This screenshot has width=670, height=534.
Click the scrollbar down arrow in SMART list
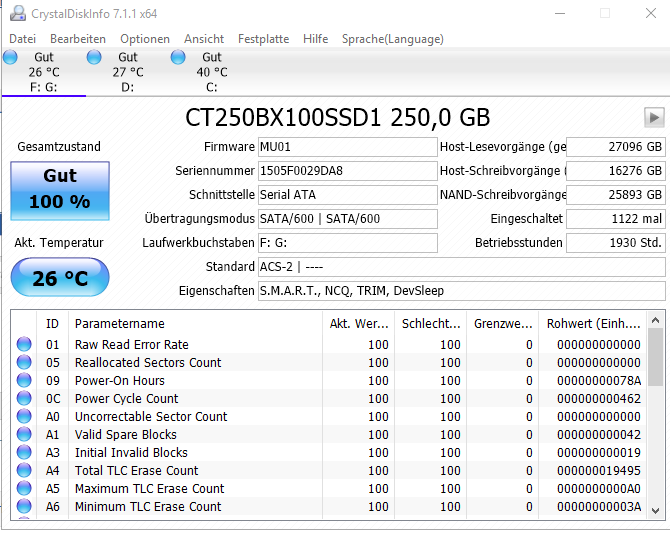(x=656, y=510)
